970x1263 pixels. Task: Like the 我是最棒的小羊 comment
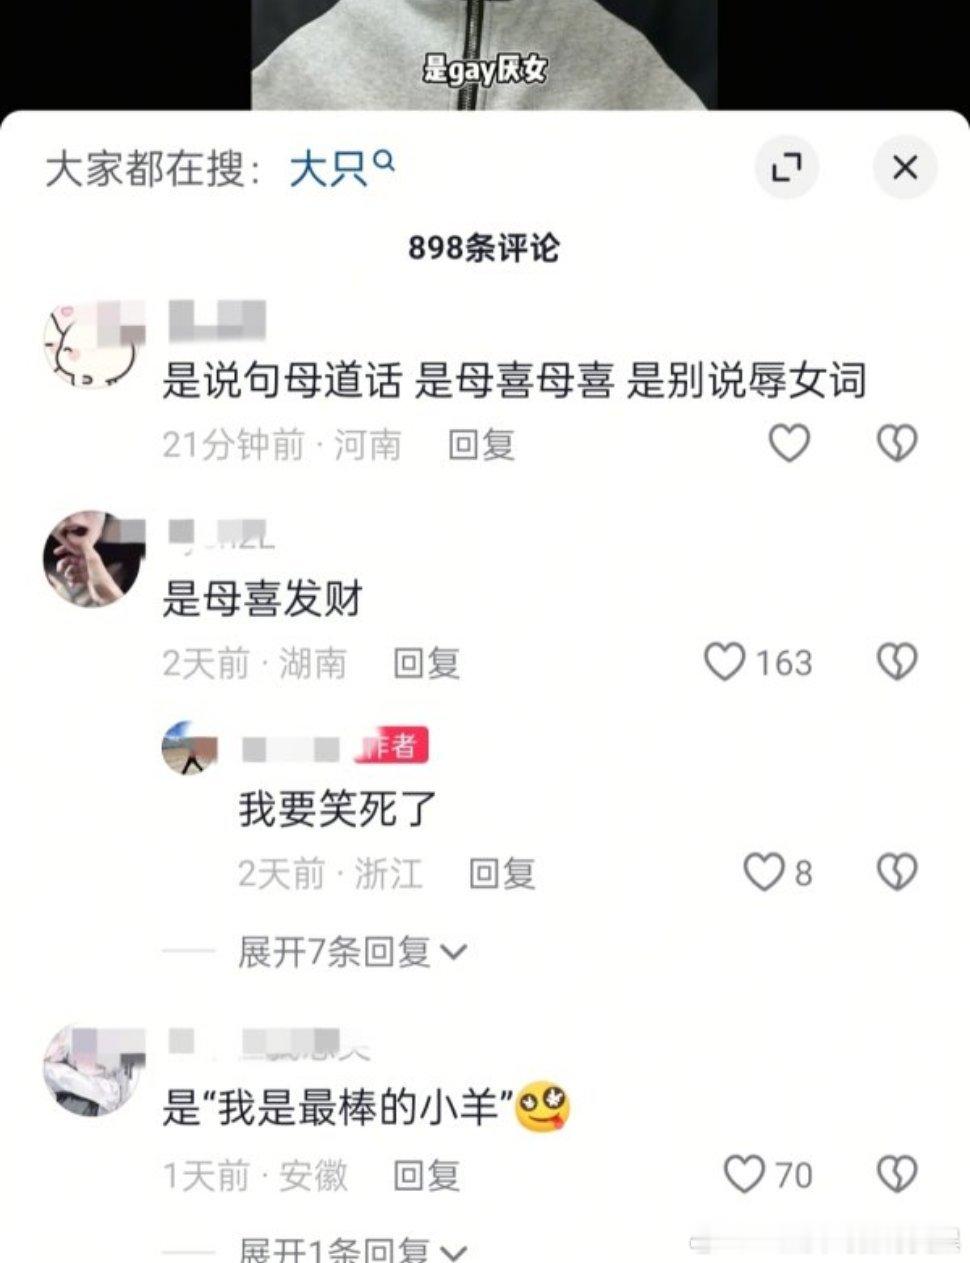[744, 1174]
